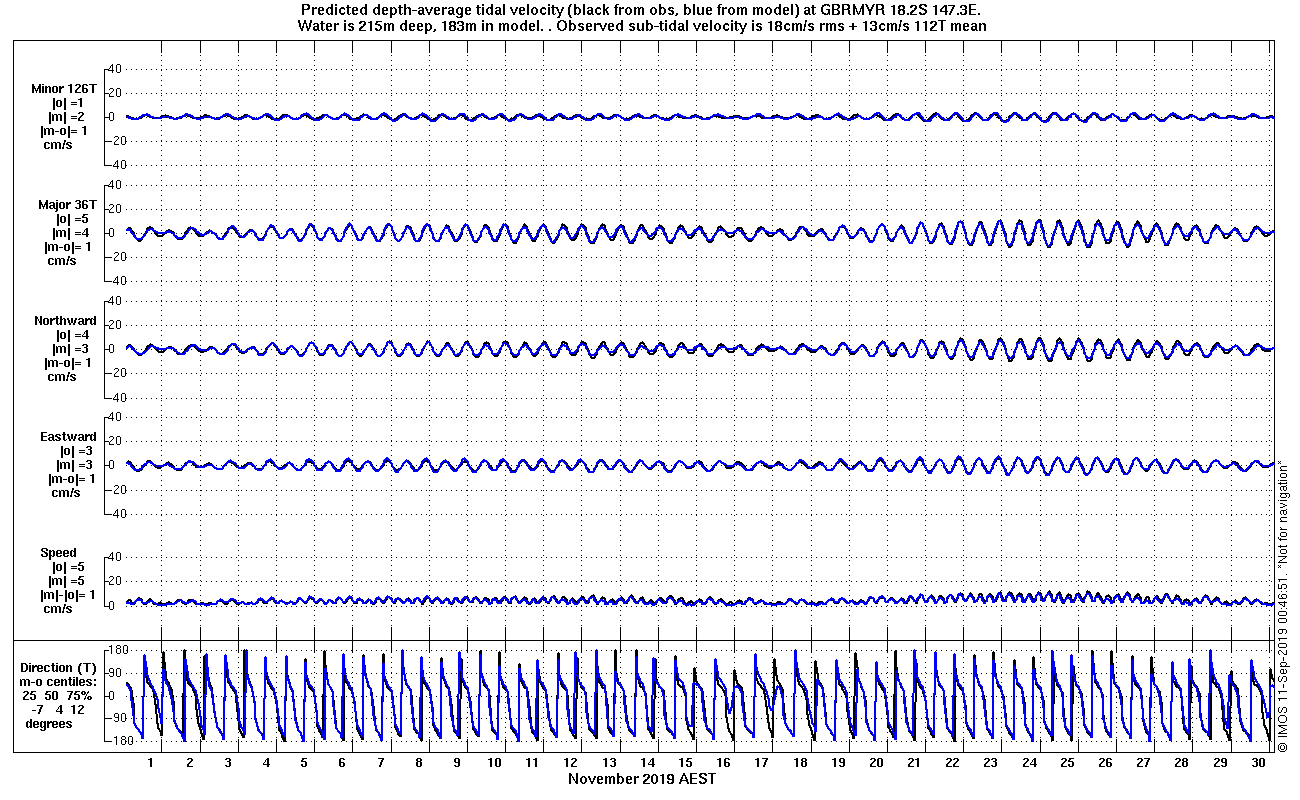Select the 'Minor 126T' panel label

[x=64, y=89]
